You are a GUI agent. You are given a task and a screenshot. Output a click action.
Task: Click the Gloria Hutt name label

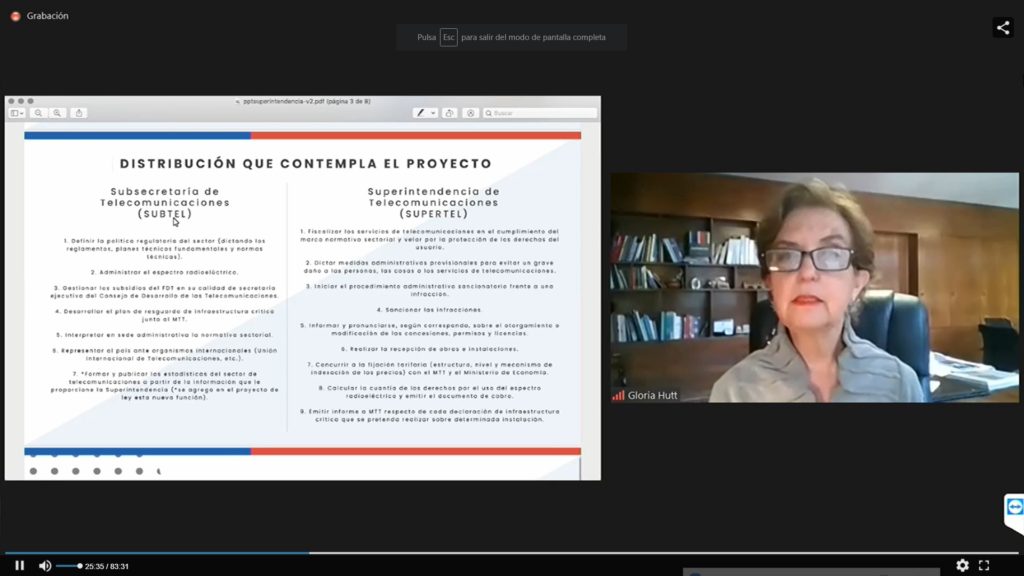pos(652,395)
